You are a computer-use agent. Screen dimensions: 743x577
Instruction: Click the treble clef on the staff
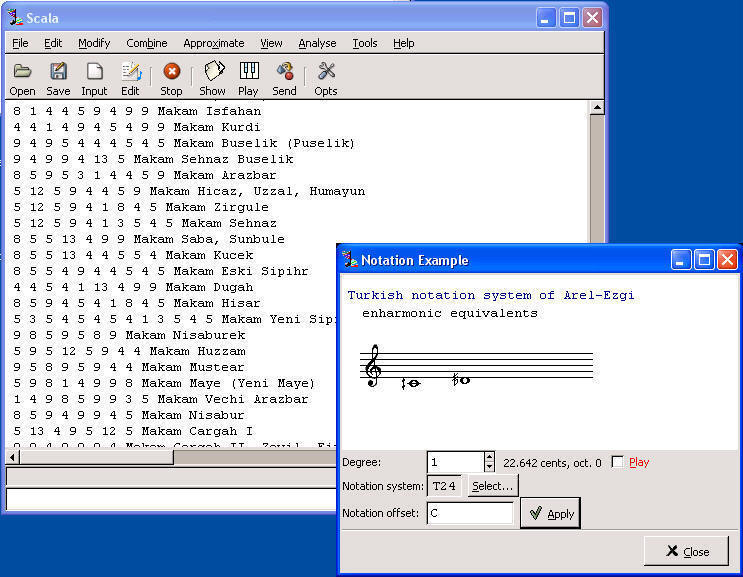[x=373, y=366]
